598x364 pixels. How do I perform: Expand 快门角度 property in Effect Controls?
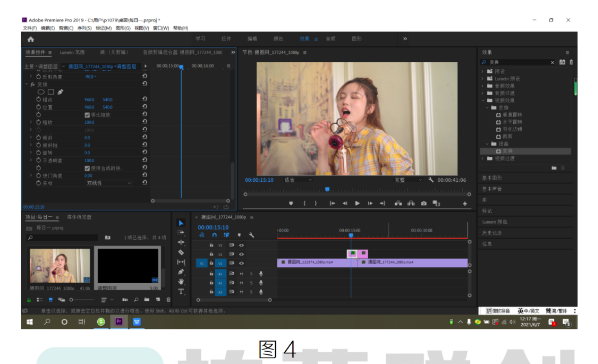pos(31,176)
